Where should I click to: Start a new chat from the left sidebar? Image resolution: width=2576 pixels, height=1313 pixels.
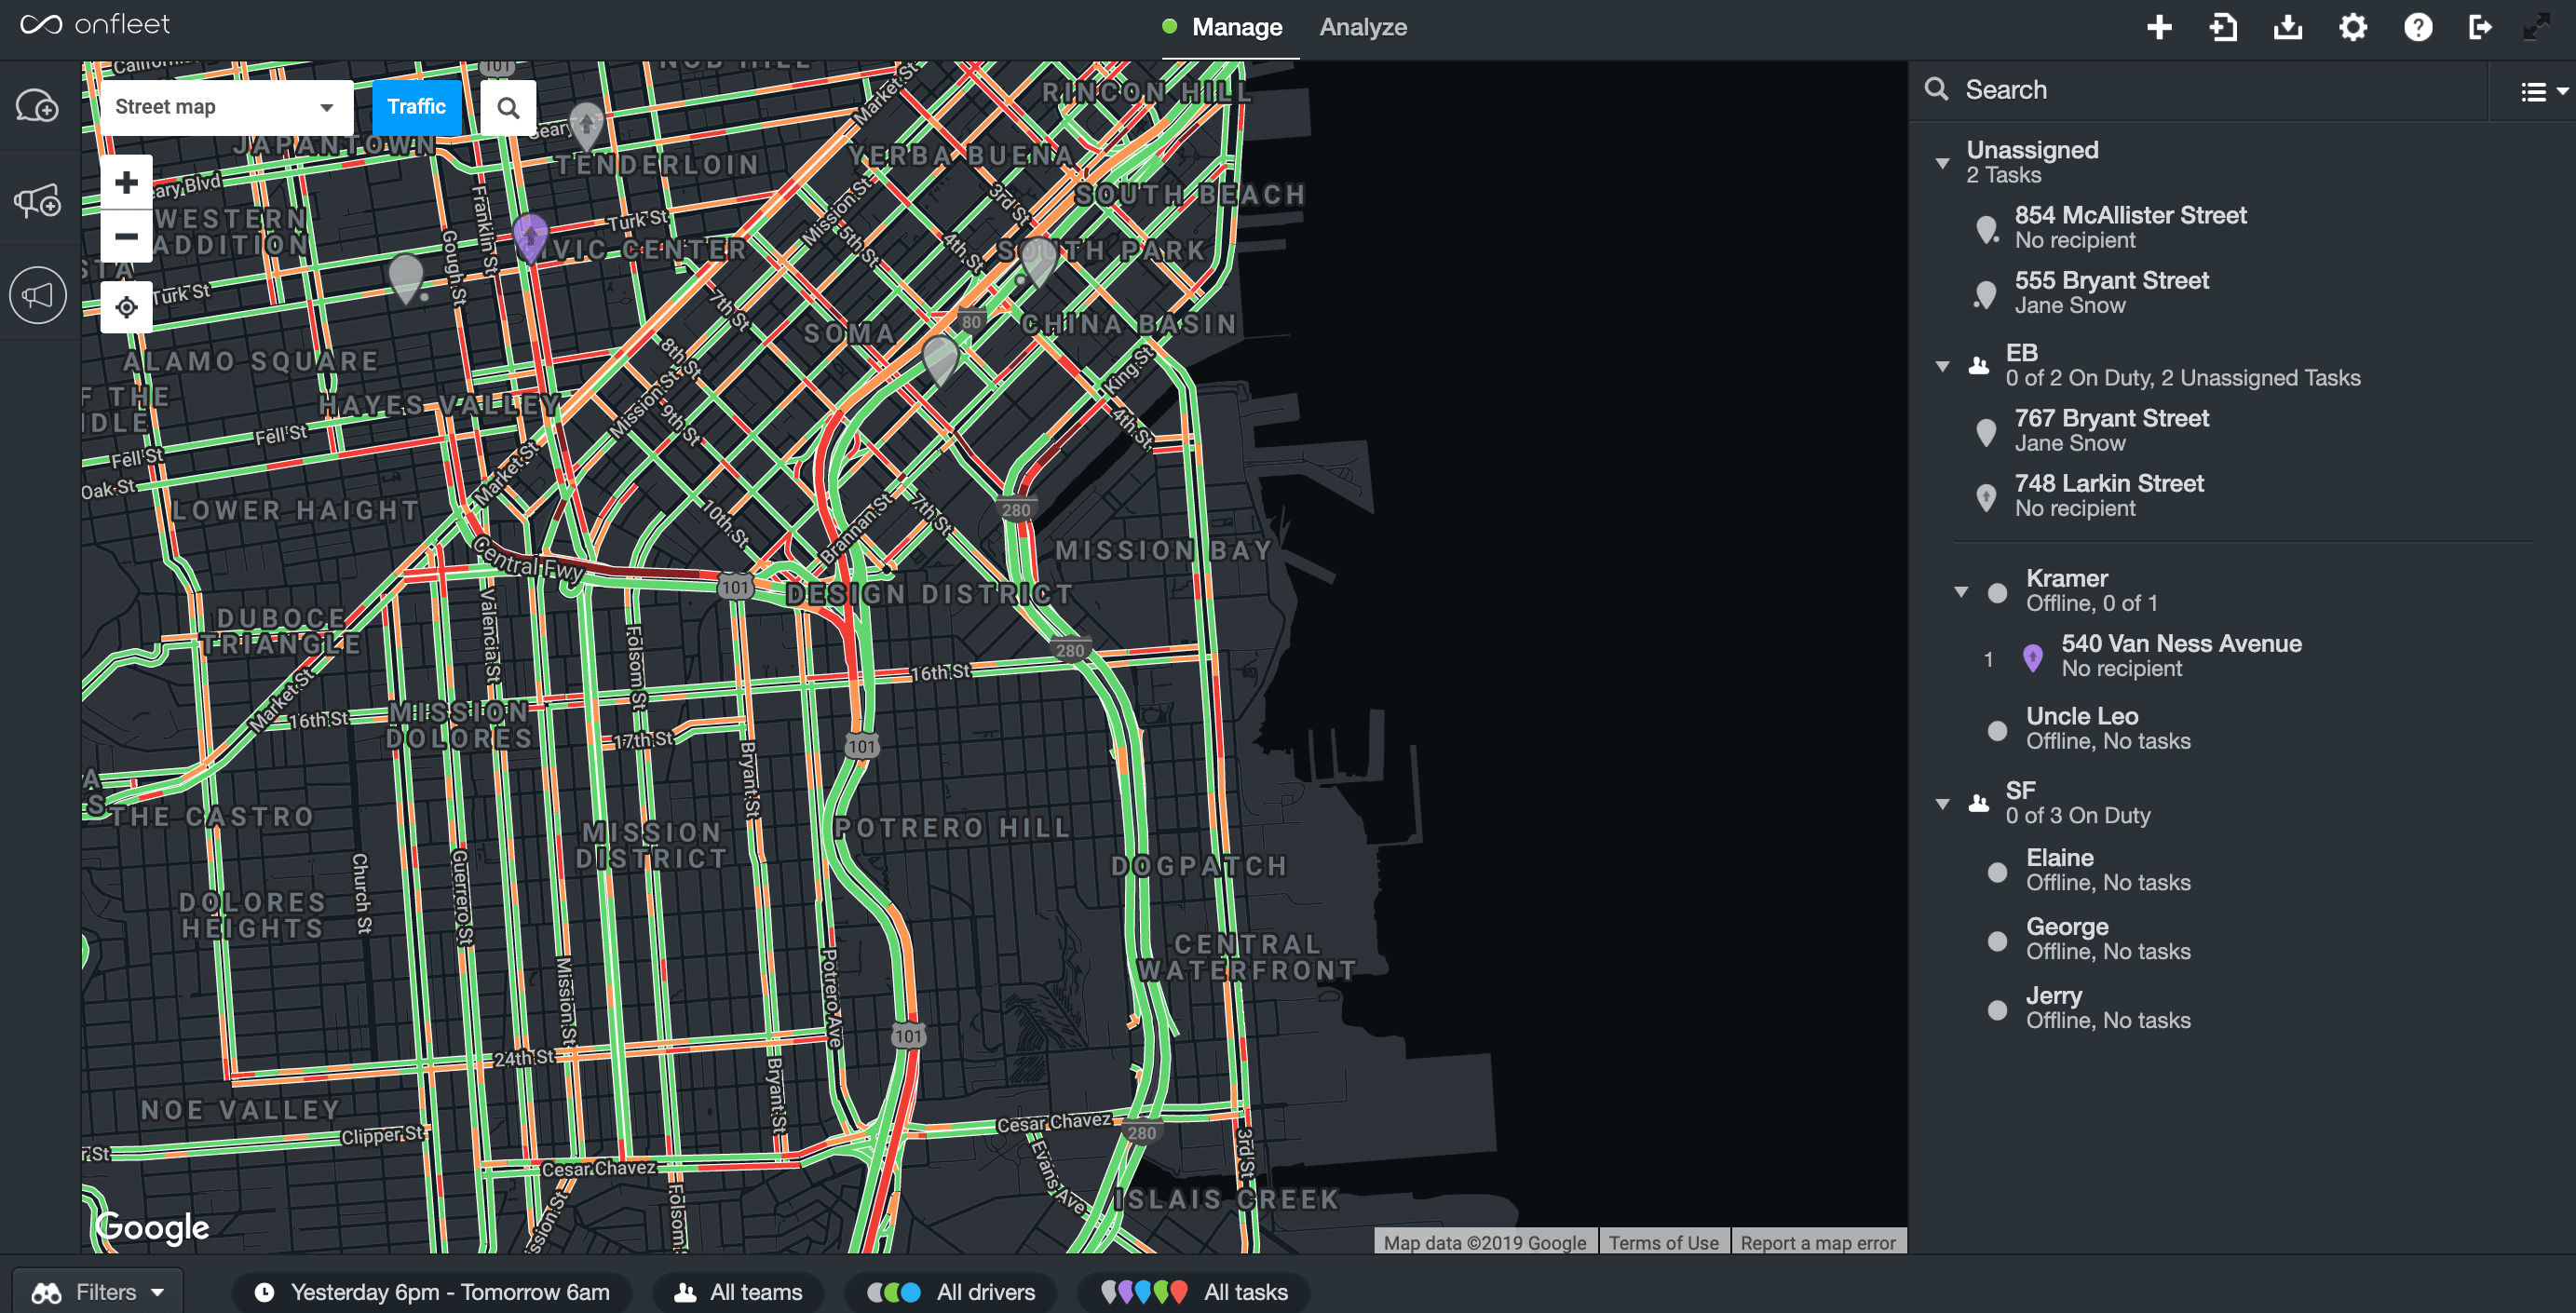[38, 105]
